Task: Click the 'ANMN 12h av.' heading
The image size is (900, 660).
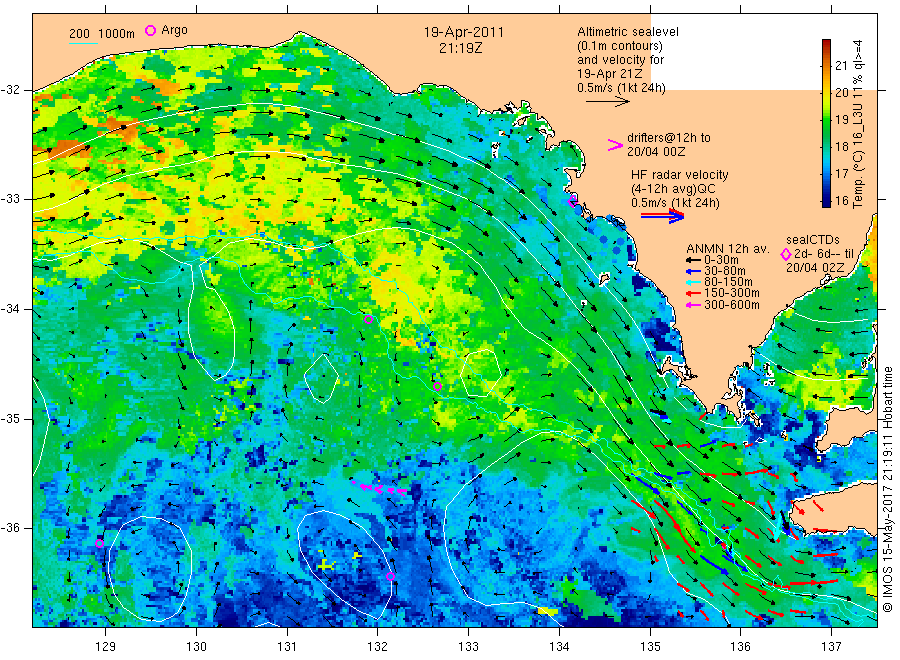Action: 728,249
